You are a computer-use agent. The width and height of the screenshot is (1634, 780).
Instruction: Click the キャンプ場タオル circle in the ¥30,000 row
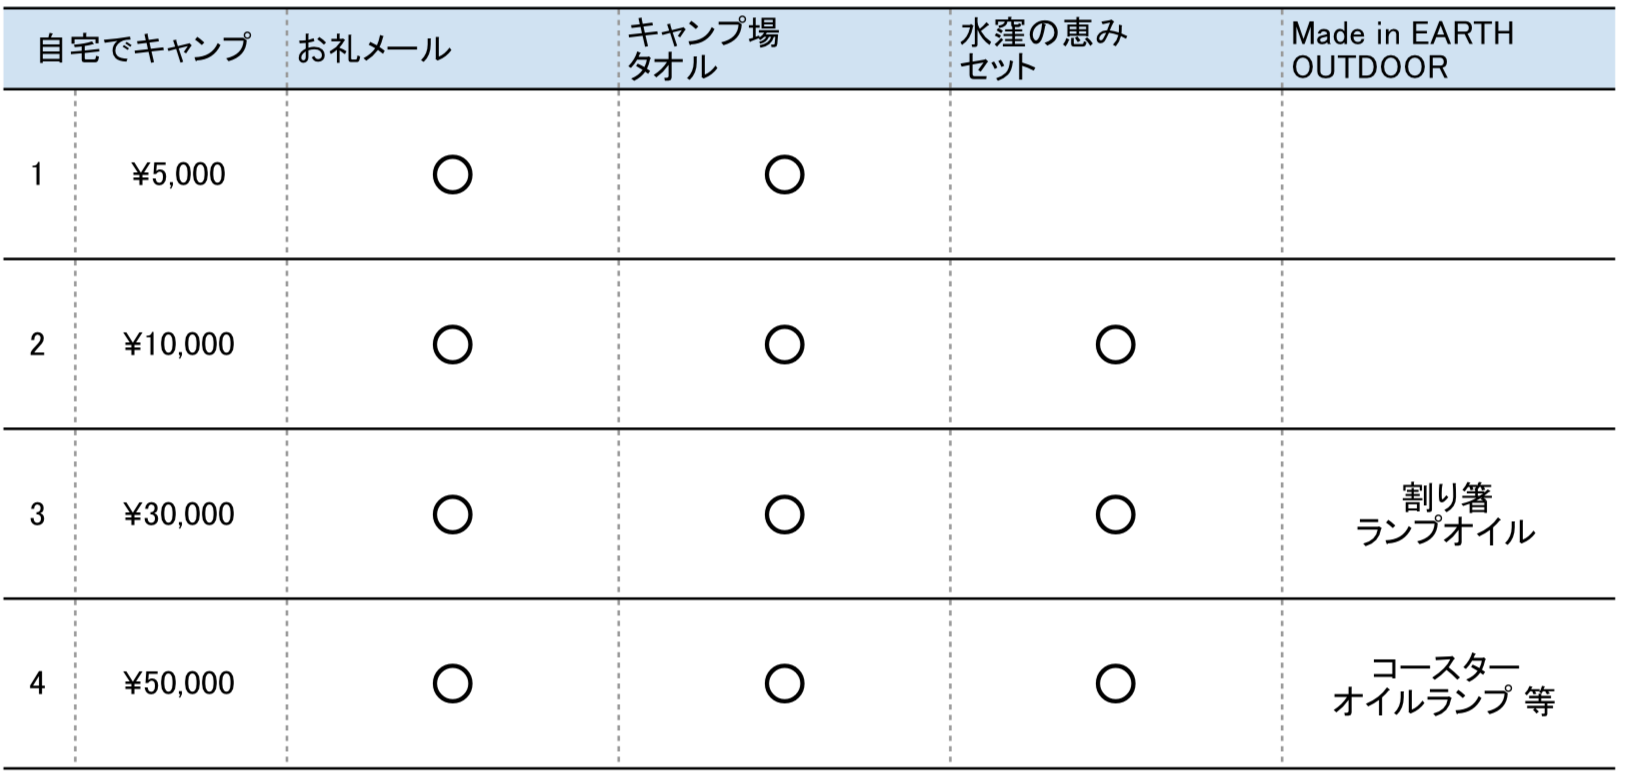(x=784, y=515)
